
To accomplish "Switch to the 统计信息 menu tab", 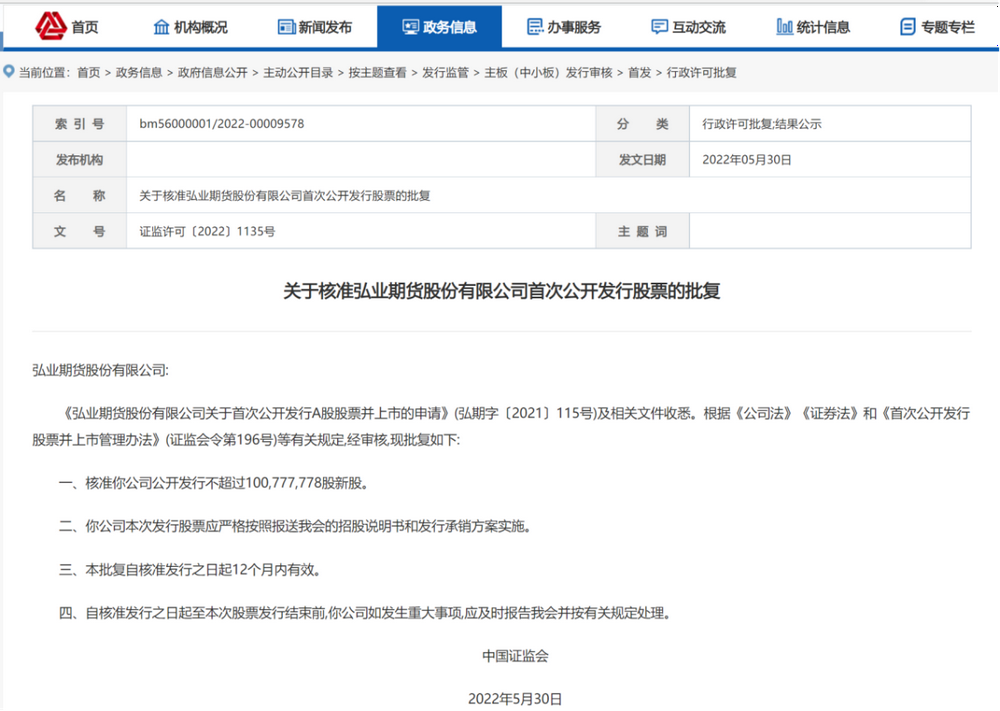I will (x=822, y=27).
